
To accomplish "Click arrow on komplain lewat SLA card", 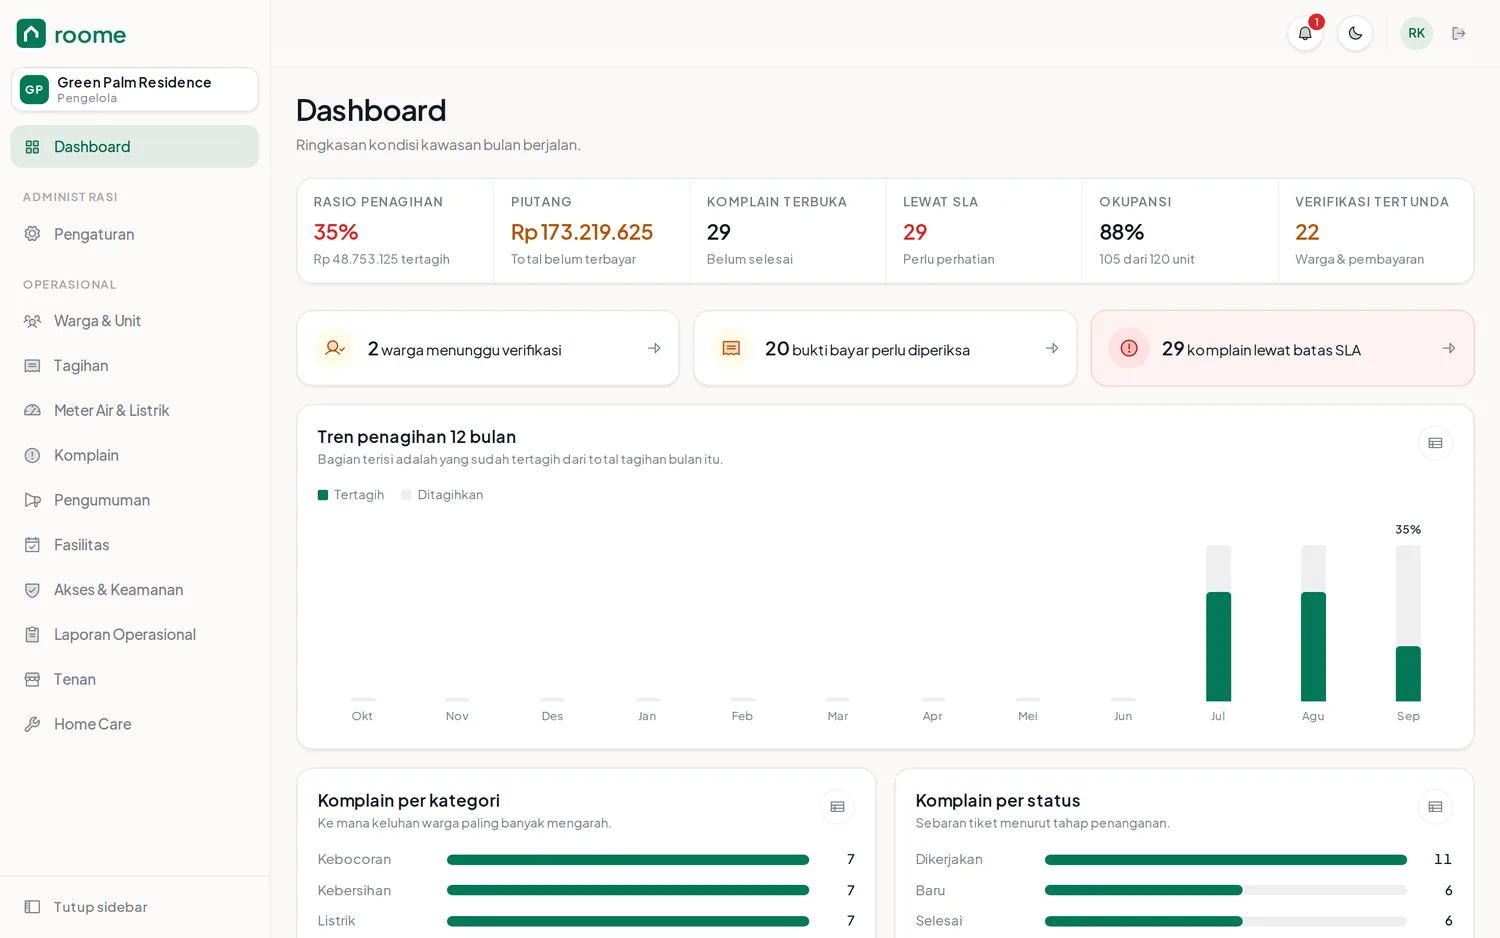I will point(1449,348).
